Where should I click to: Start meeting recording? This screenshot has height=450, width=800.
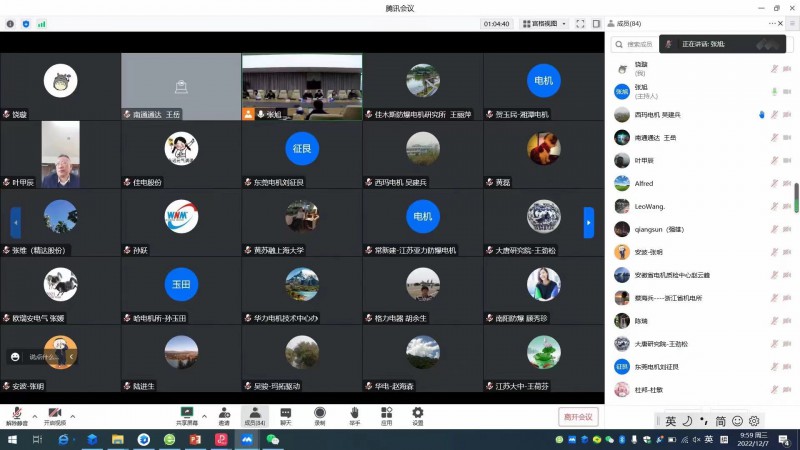click(320, 416)
